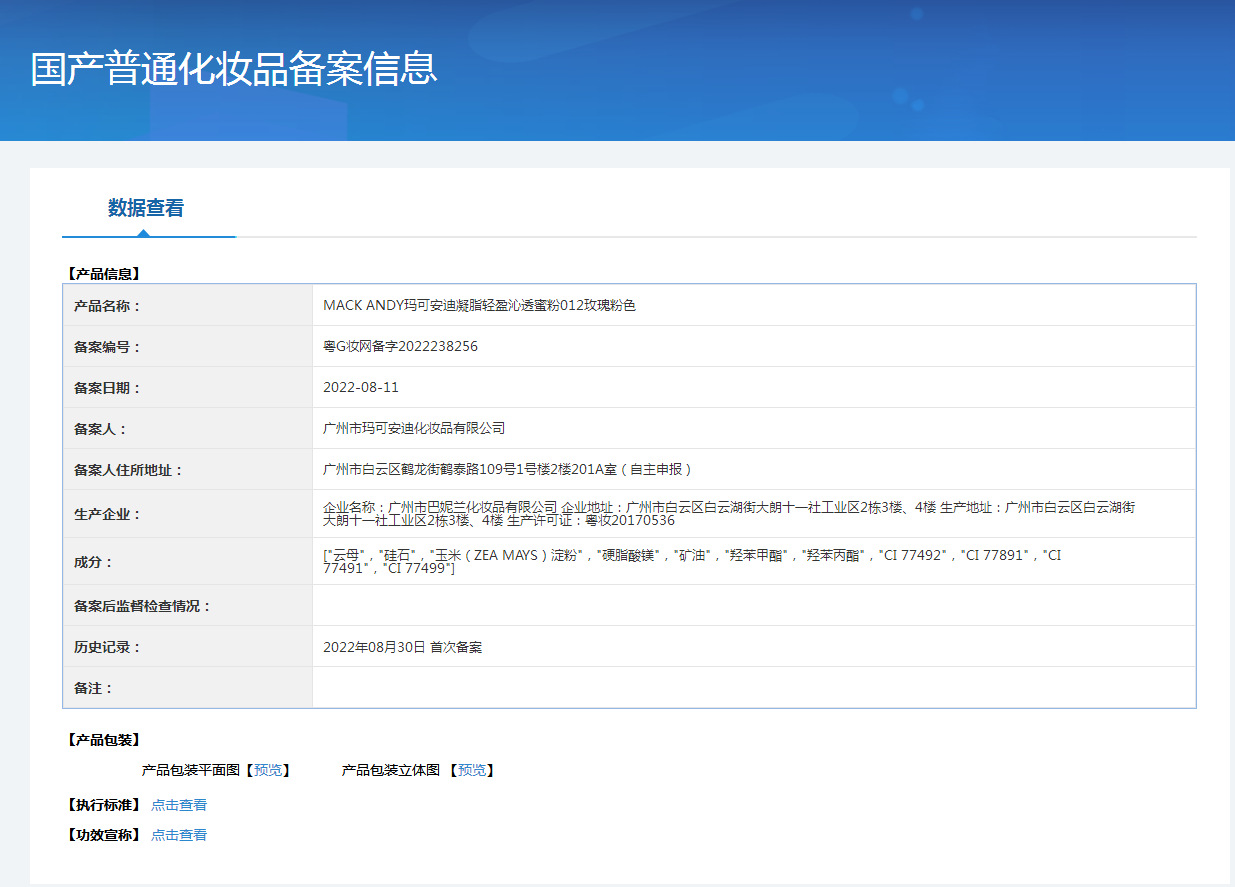The height and width of the screenshot is (887, 1235).
Task: Open 预览 link for 产品包装平面图
Action: (268, 770)
